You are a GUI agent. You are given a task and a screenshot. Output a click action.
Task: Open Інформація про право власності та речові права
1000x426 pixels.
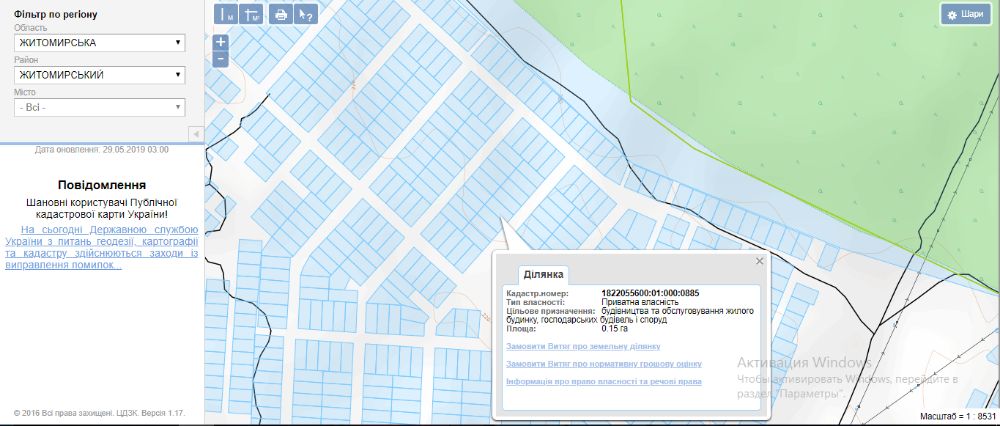click(603, 381)
